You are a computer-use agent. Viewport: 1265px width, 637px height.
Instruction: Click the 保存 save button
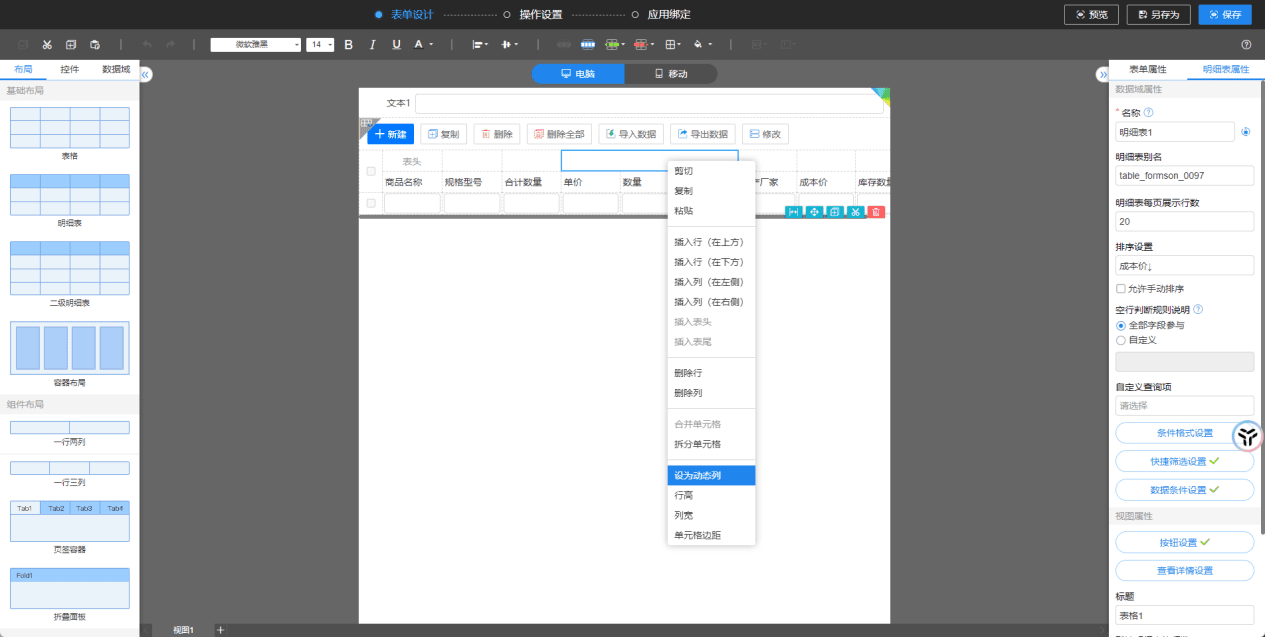pyautogui.click(x=1224, y=14)
